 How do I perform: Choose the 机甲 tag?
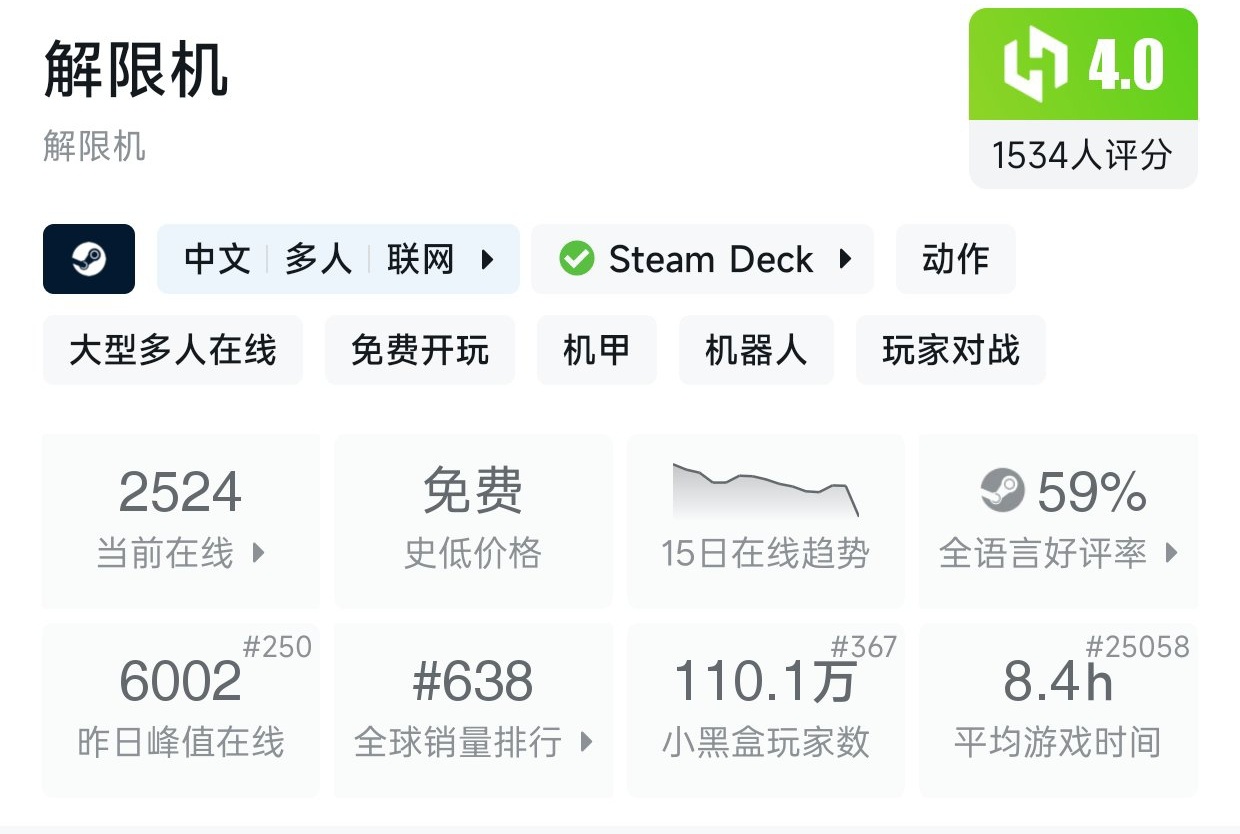coord(597,351)
